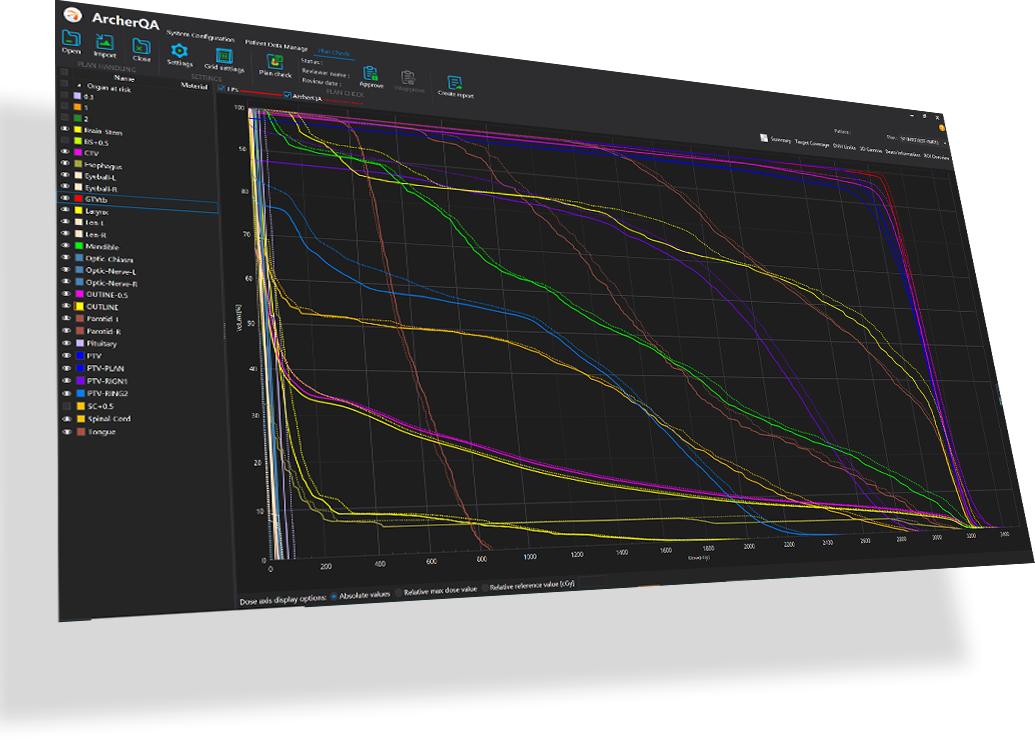Image resolution: width=1035 pixels, height=740 pixels.
Task: Open the ROI Overview tab
Action: (936, 157)
